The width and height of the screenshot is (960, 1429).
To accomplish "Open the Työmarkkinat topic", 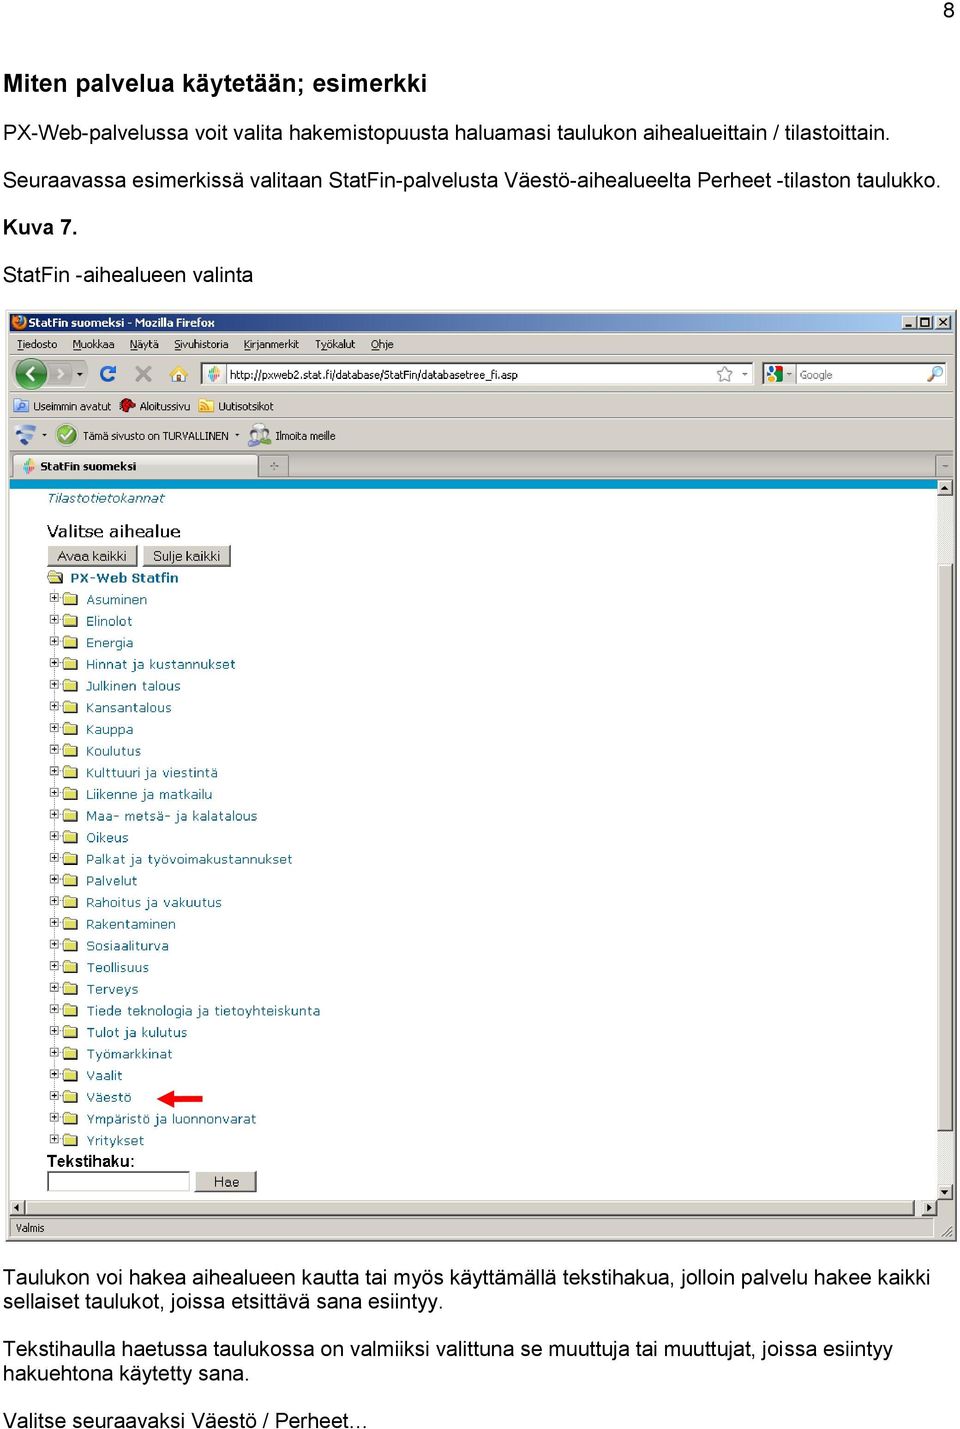I will point(129,1054).
